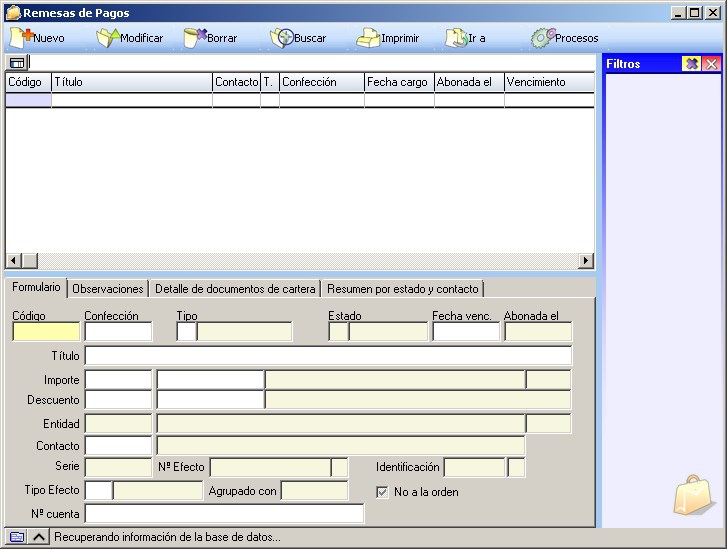Click the status bar form icon
This screenshot has width=727, height=549.
(17, 537)
